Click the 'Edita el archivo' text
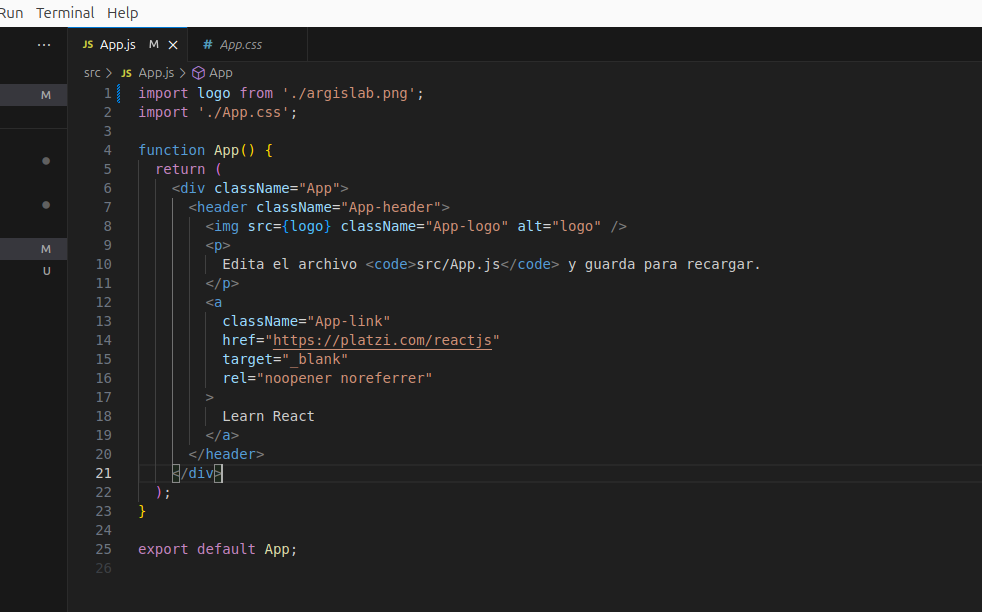Viewport: 982px width, 612px height. [x=289, y=264]
